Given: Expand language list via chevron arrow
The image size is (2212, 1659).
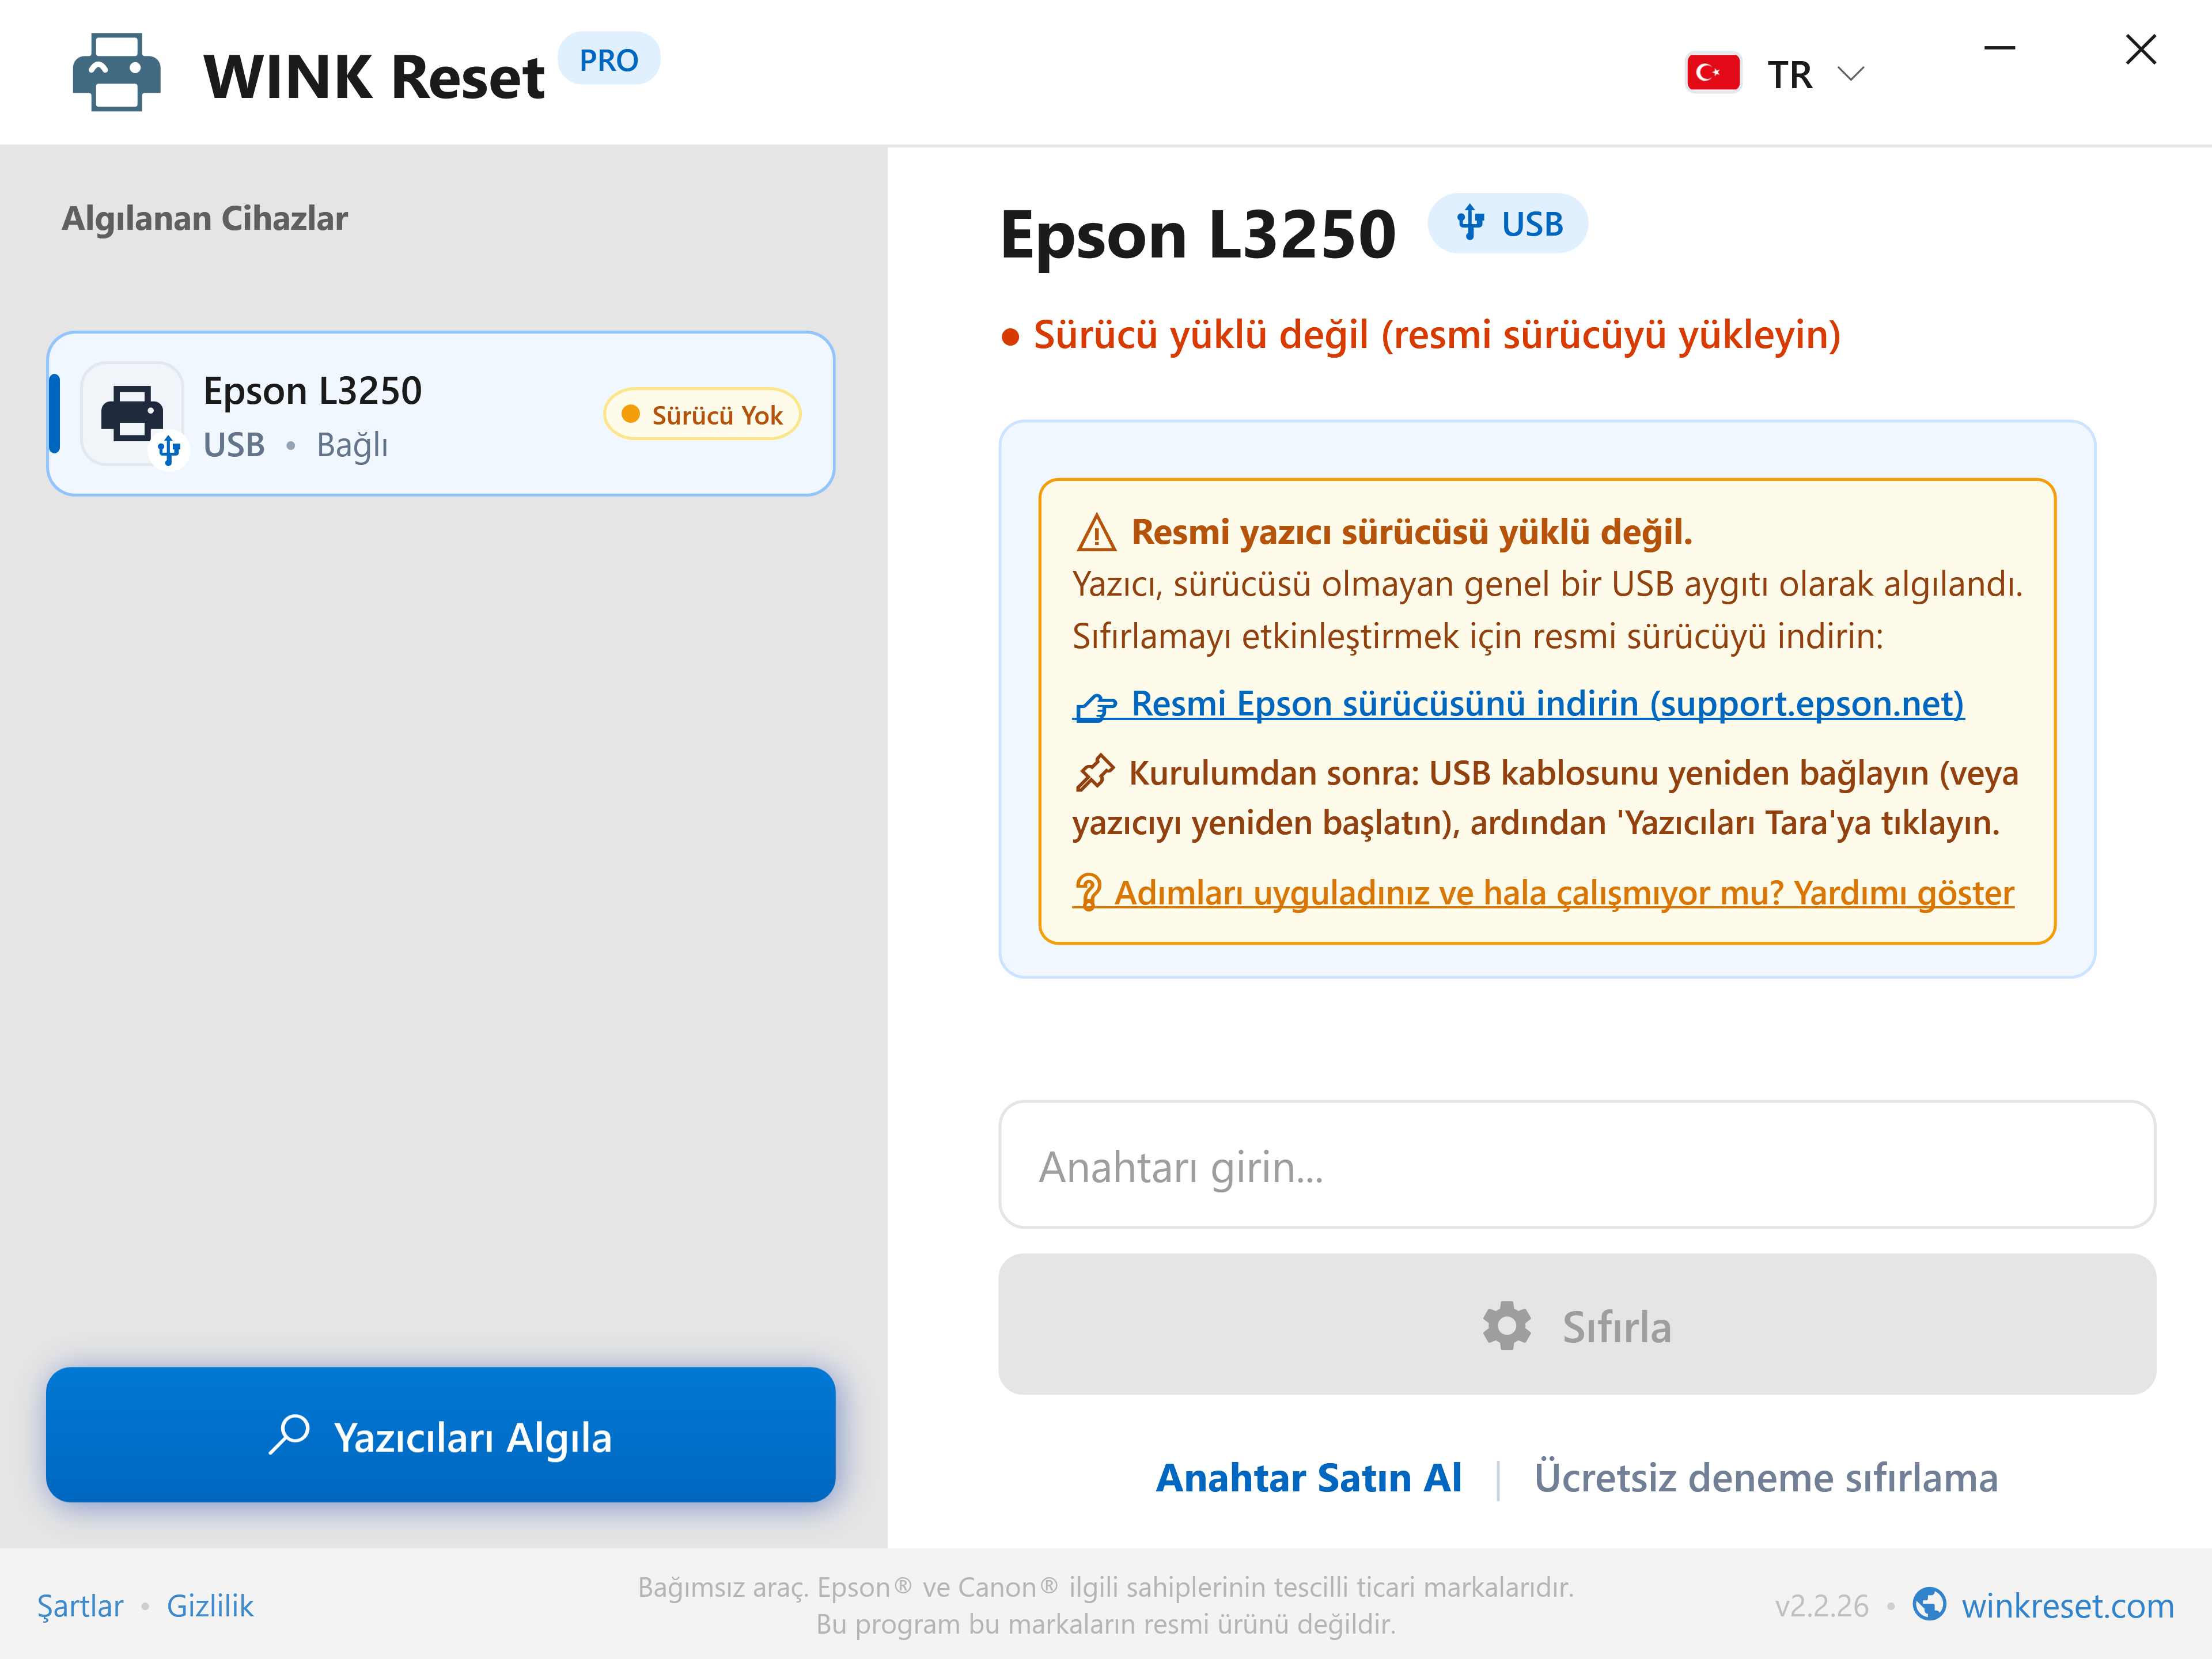Looking at the screenshot, I should 1851,74.
